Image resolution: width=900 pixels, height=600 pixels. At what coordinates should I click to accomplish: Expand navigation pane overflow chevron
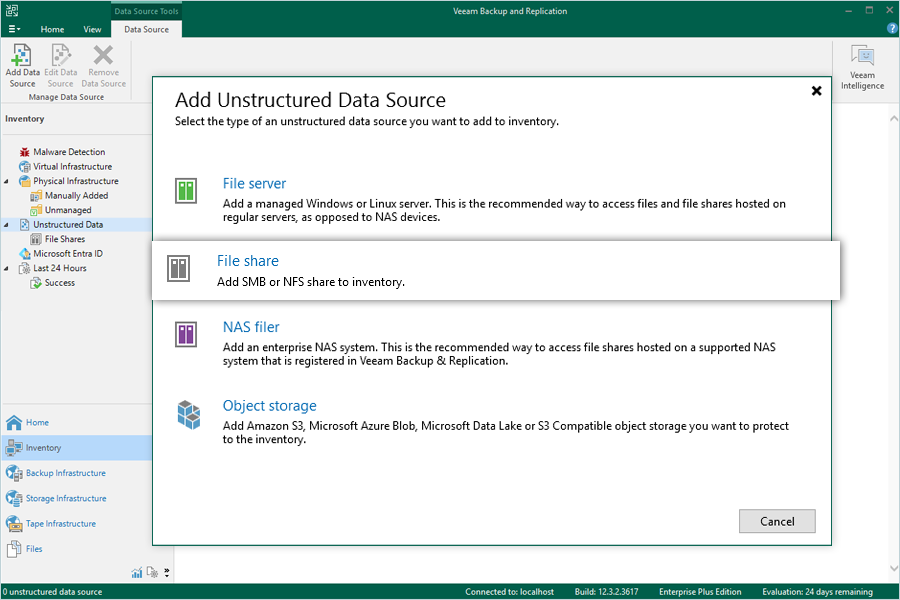[x=166, y=572]
